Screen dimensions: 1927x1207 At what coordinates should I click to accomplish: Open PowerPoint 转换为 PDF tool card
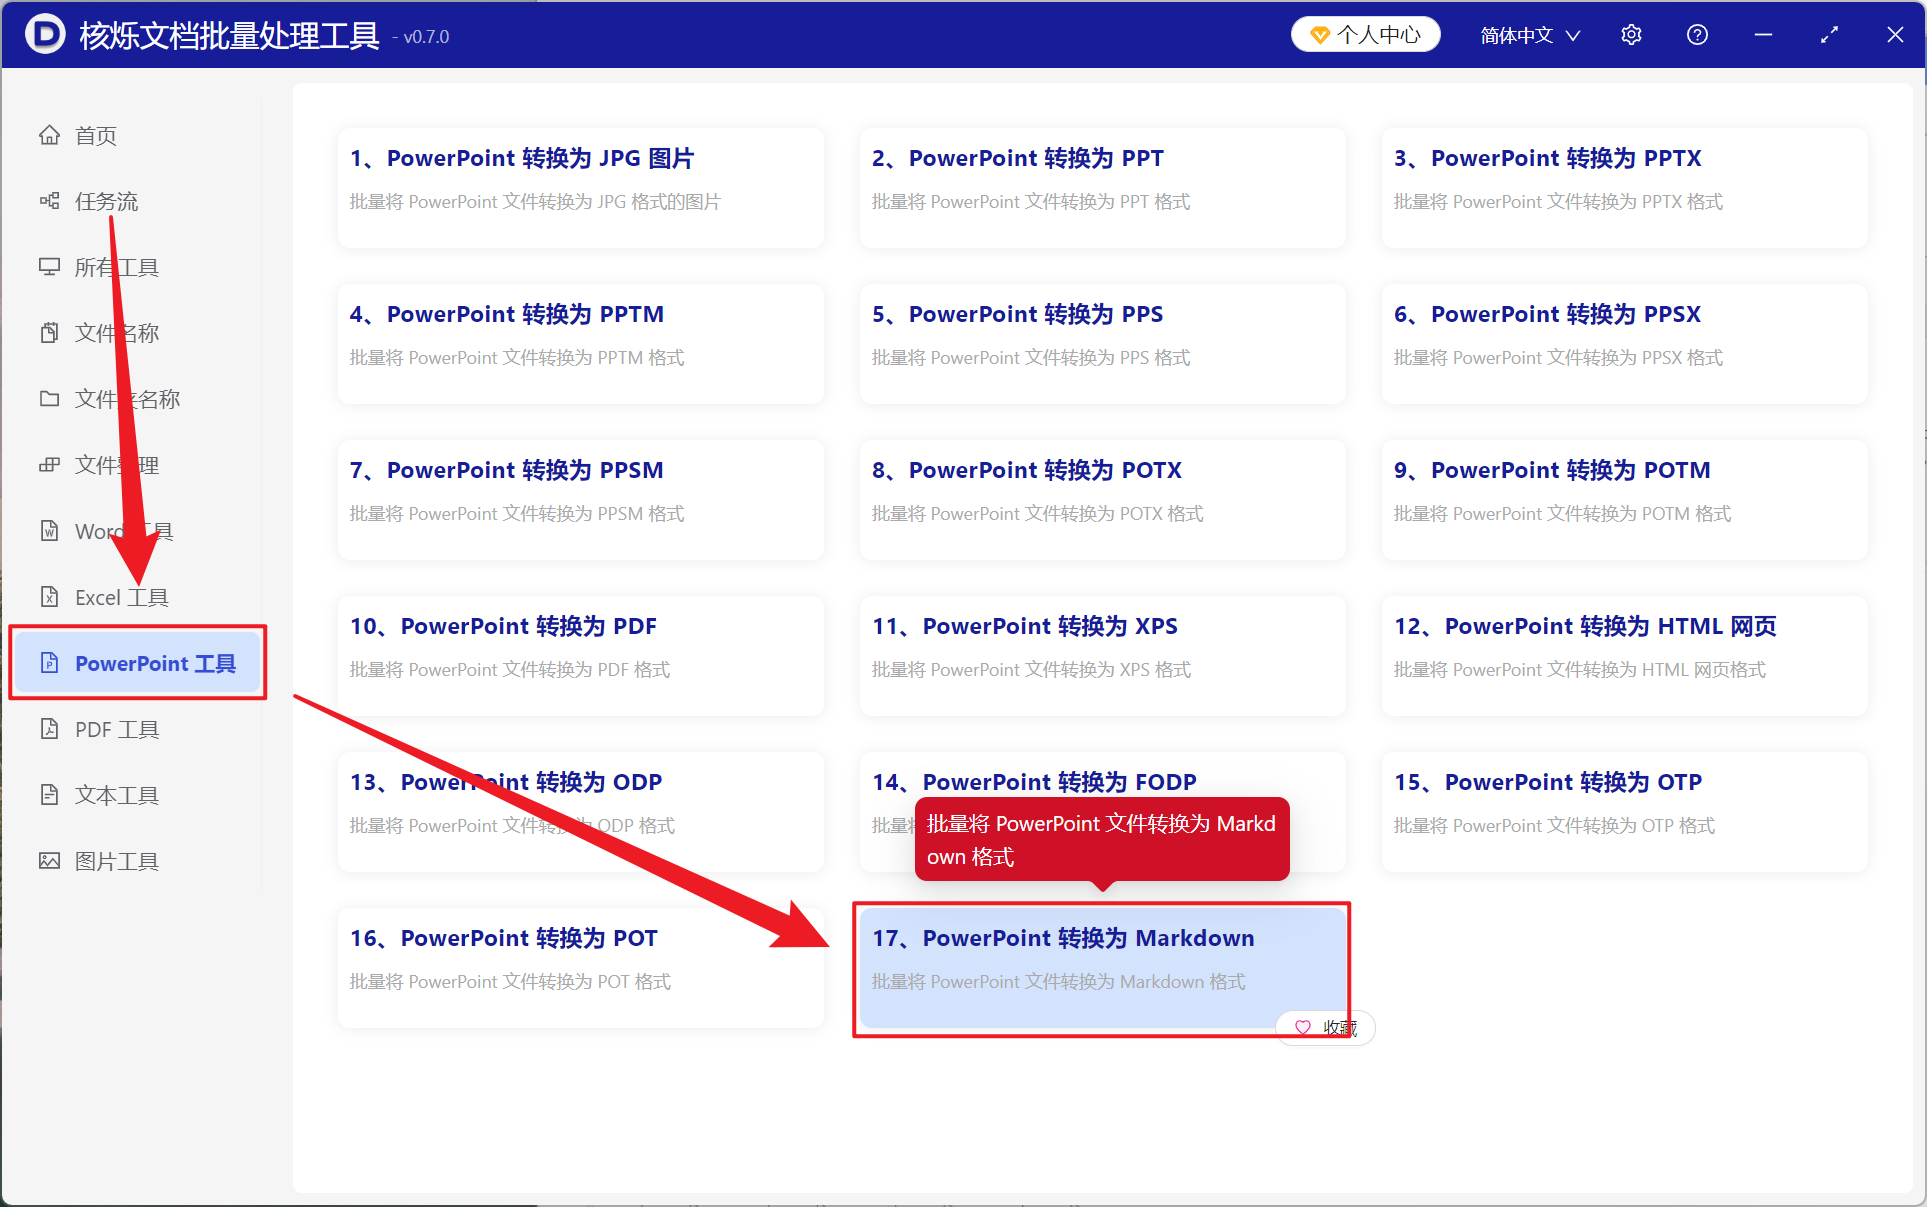pos(580,656)
